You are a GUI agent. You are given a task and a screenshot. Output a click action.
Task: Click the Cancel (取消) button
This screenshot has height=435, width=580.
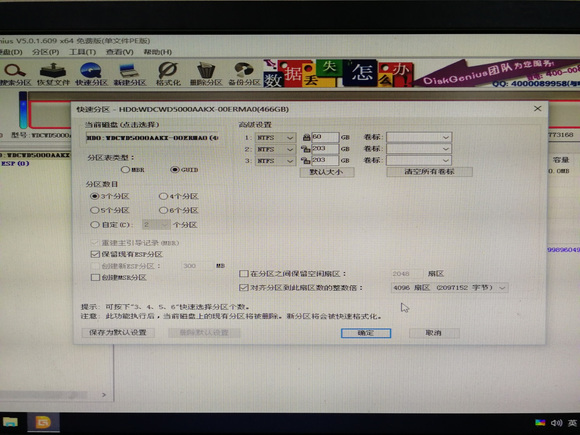434,333
